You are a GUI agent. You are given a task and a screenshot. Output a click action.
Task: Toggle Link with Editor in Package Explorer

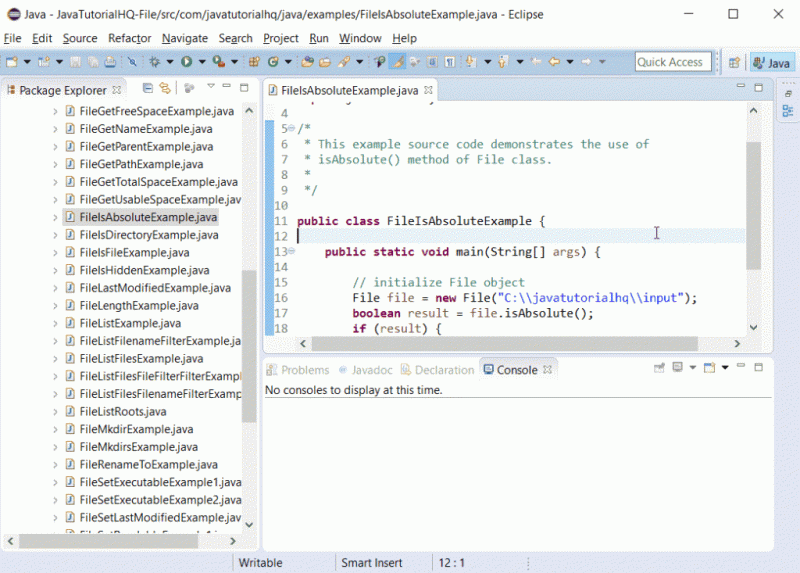(x=165, y=88)
